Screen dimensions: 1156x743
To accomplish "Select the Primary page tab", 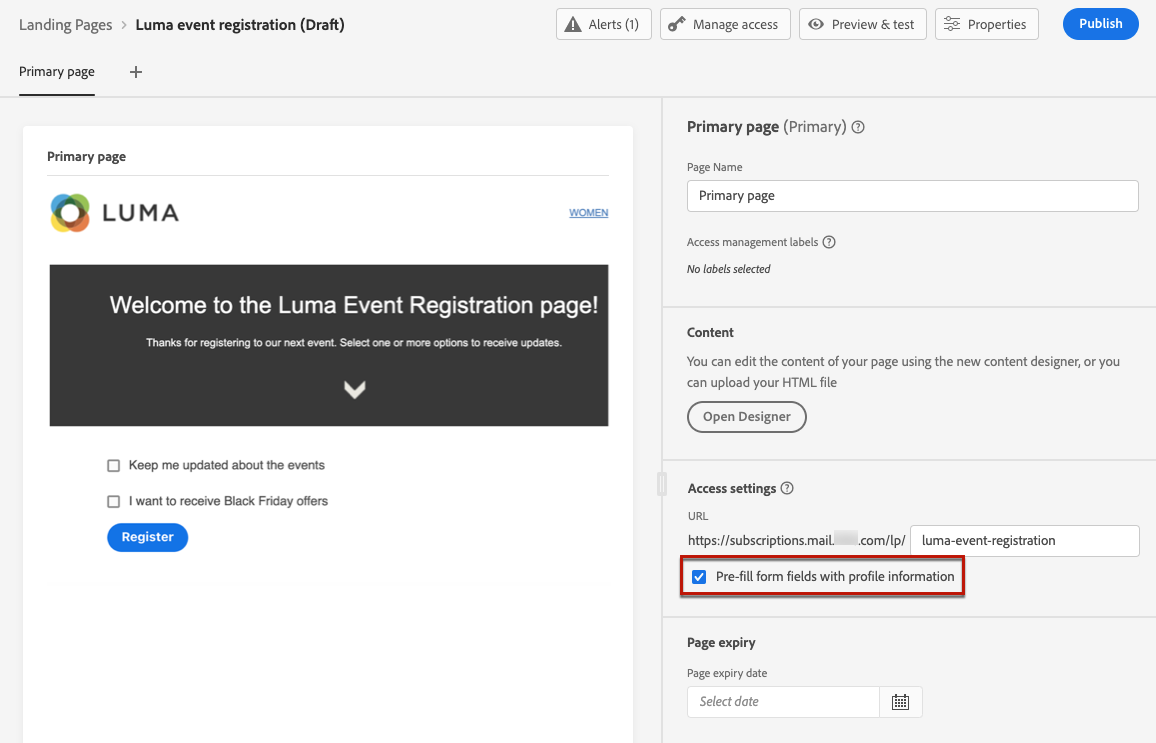I will tap(57, 72).
